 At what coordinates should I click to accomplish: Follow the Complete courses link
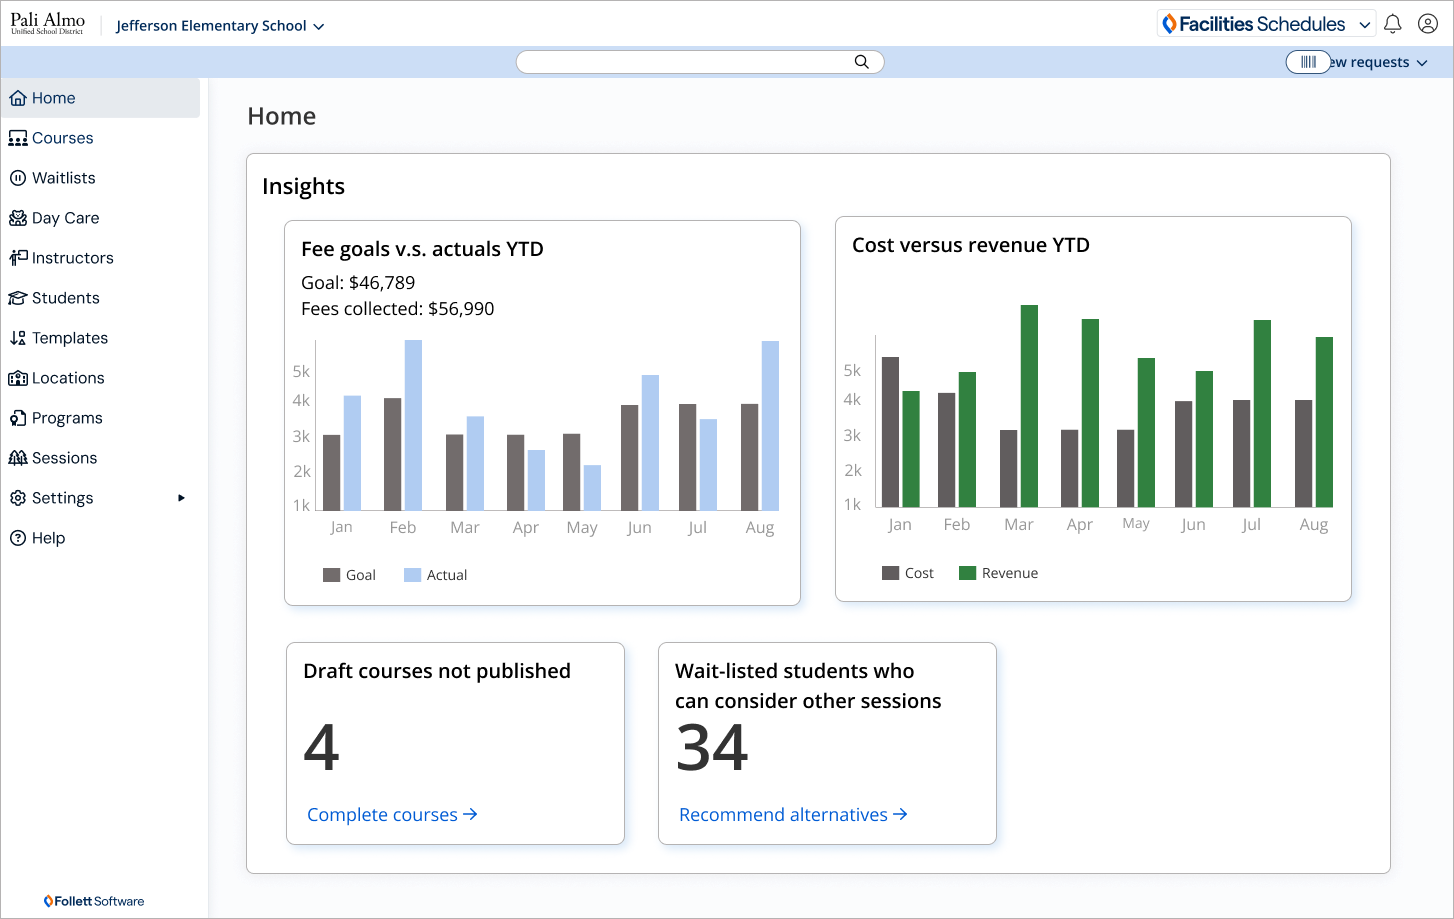click(x=392, y=815)
